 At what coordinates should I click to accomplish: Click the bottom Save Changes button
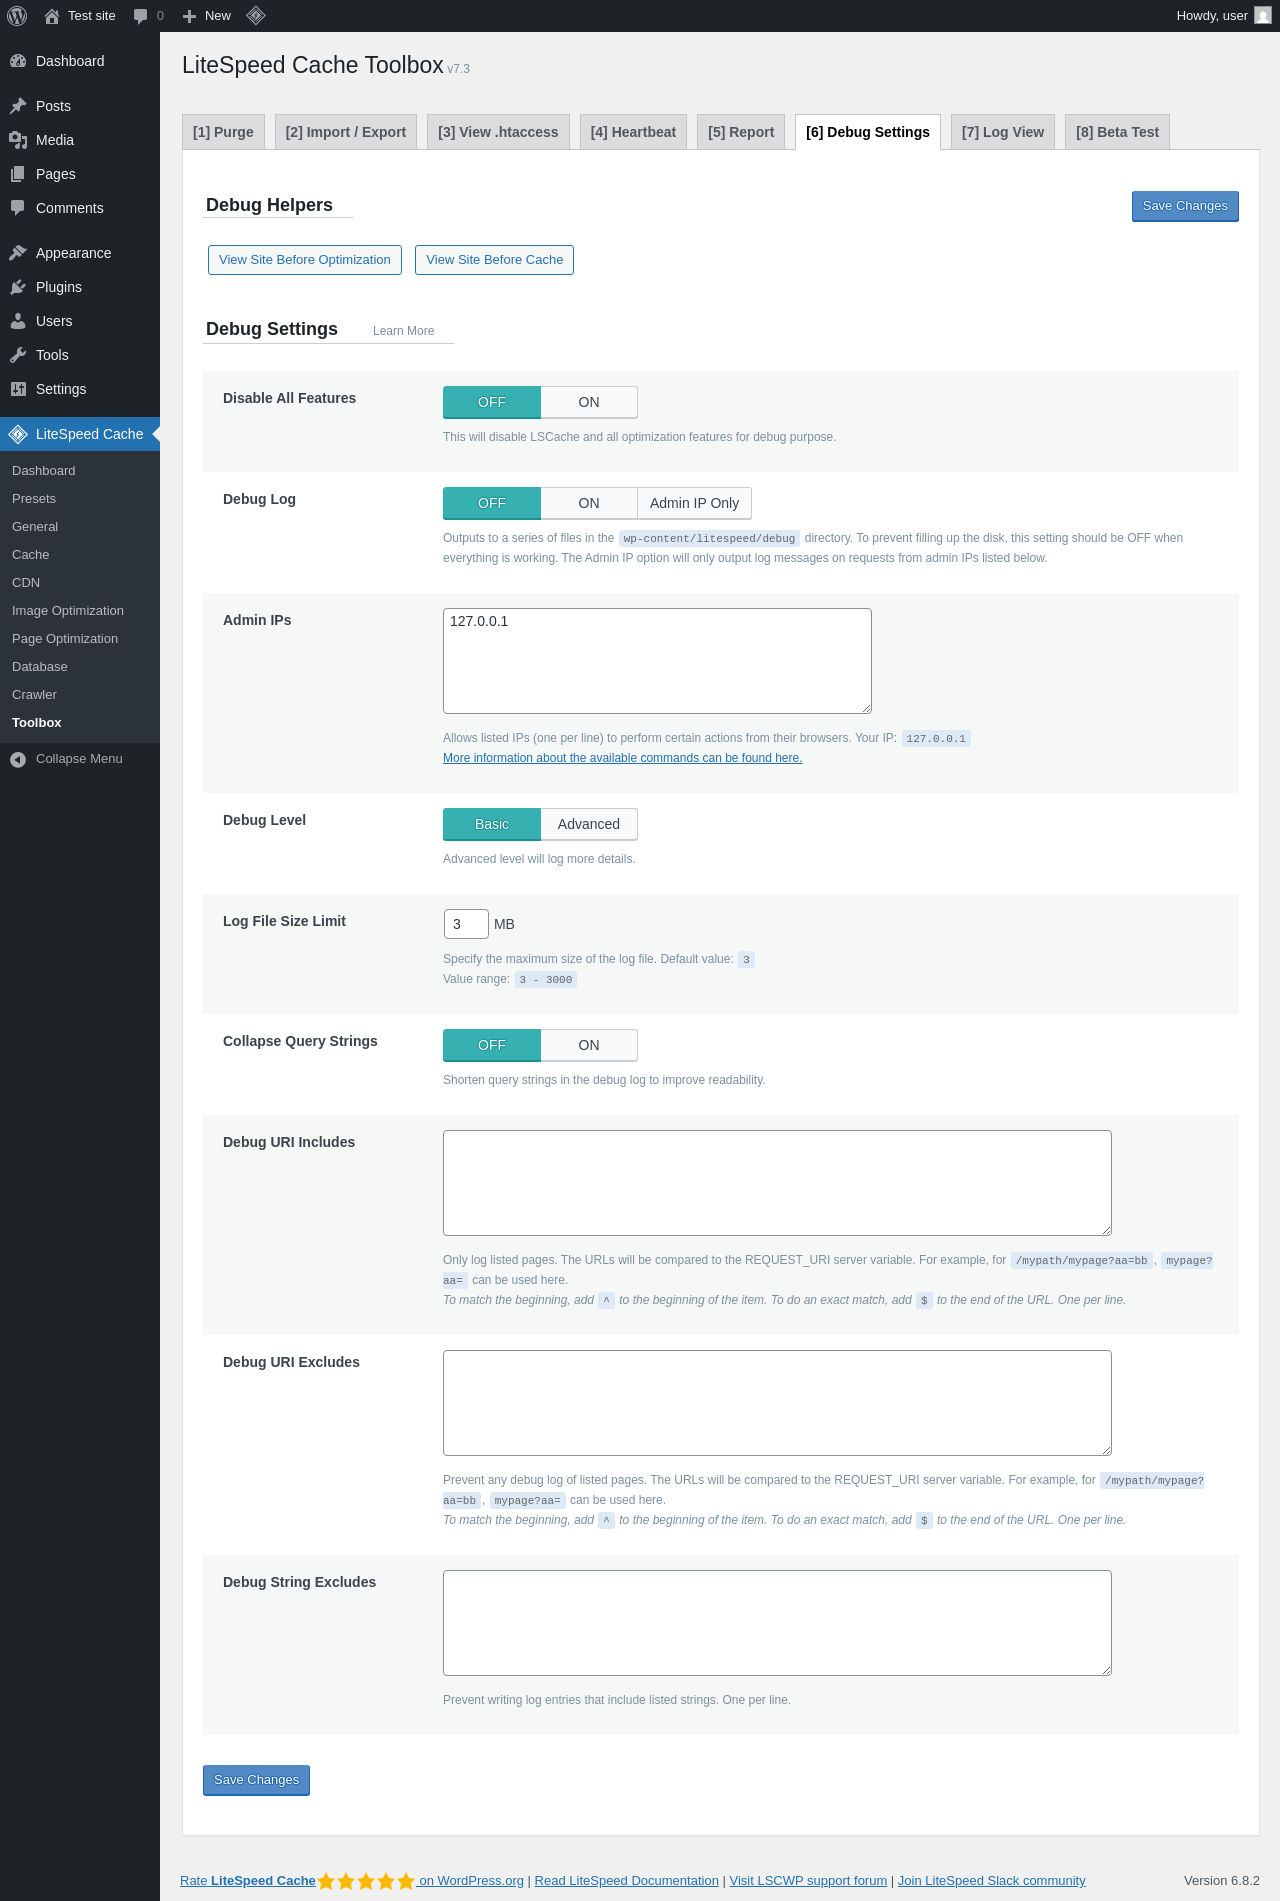256,1780
